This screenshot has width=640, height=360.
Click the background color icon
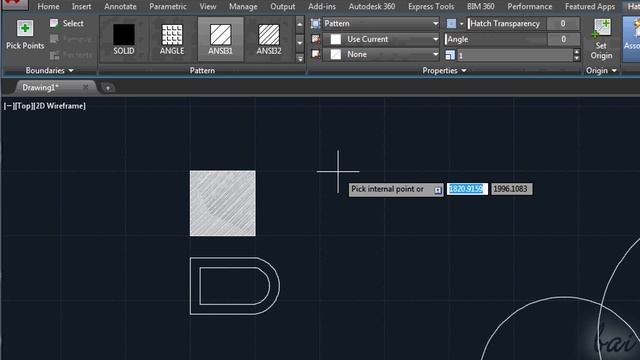pyautogui.click(x=316, y=54)
